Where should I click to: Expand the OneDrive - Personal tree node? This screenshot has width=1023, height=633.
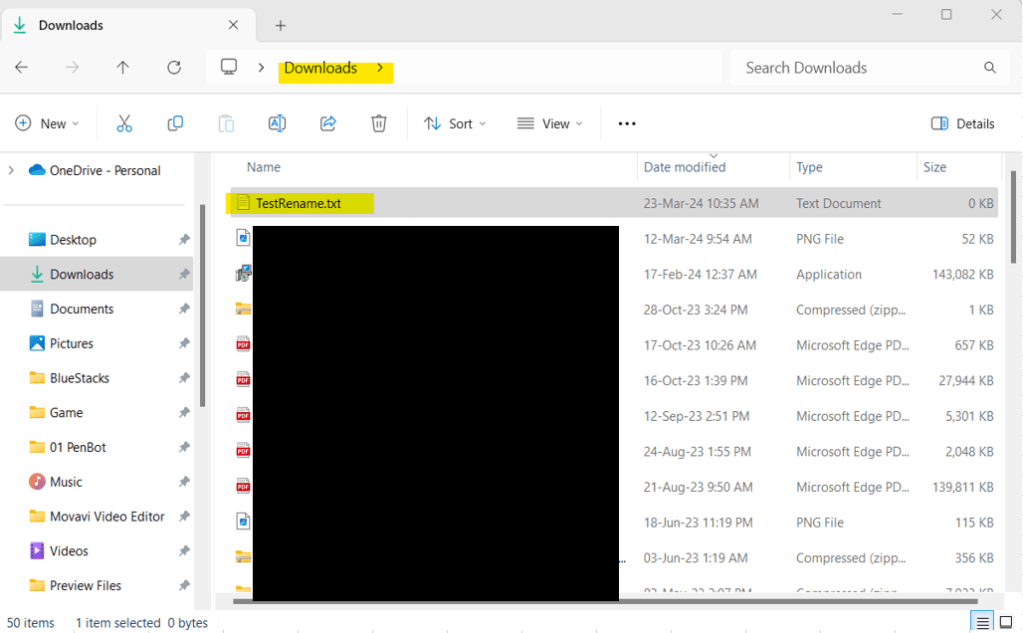tap(11, 170)
